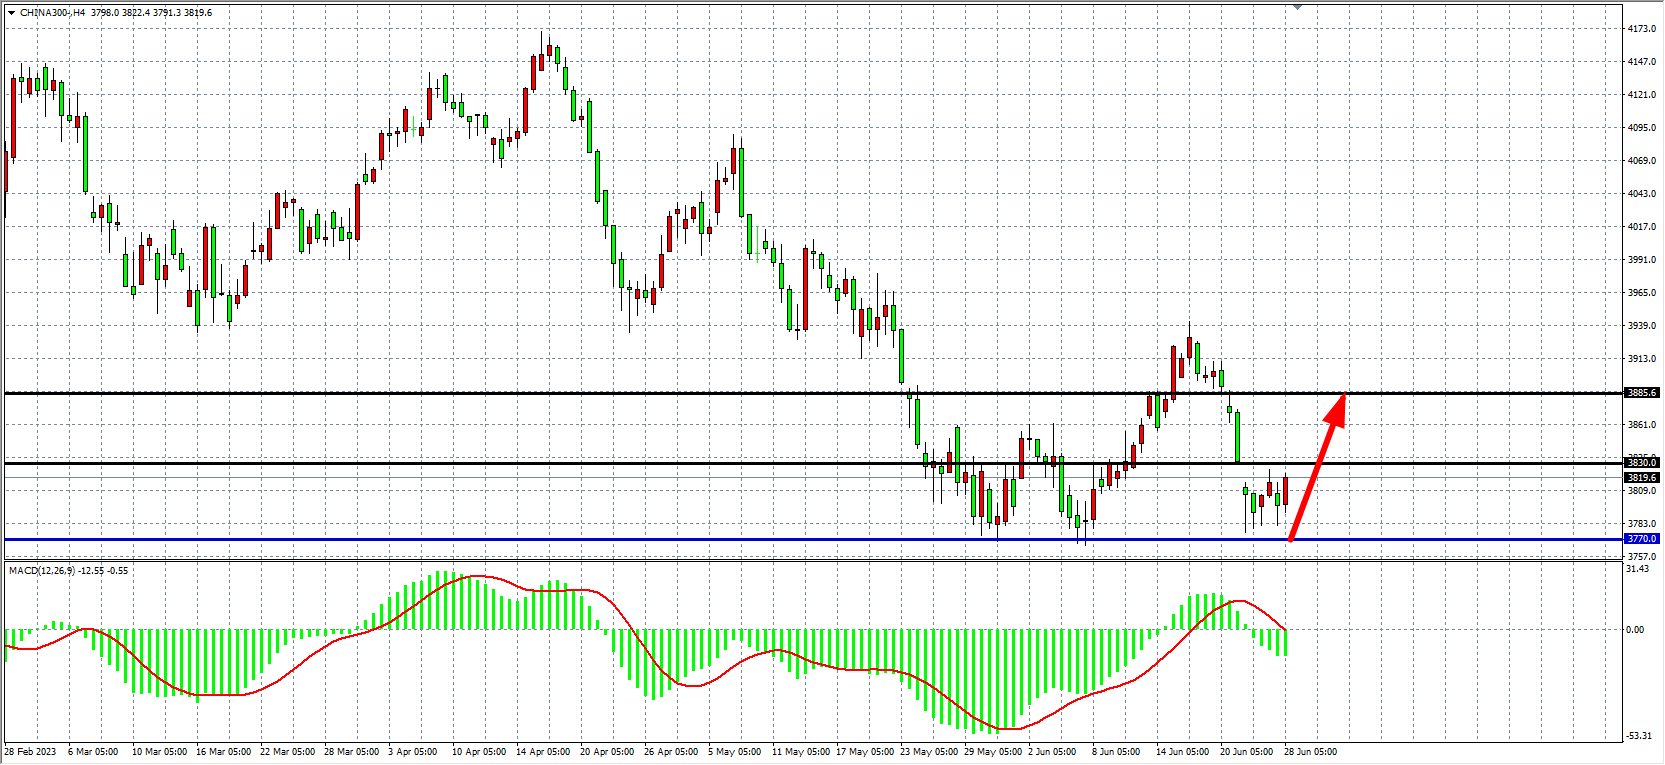Click the 14 Apr 05:00 time label
Image resolution: width=1665 pixels, height=765 pixels.
coord(543,752)
